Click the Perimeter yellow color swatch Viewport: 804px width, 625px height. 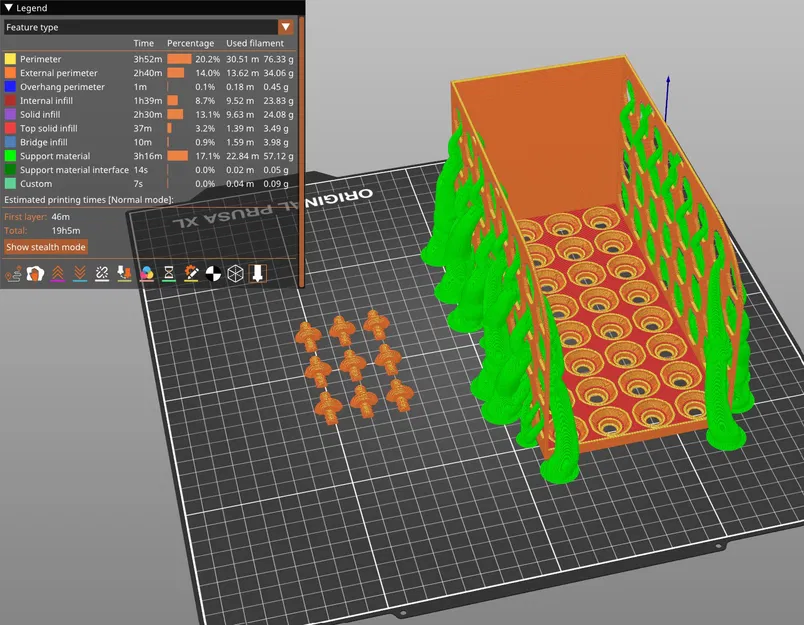click(x=10, y=59)
